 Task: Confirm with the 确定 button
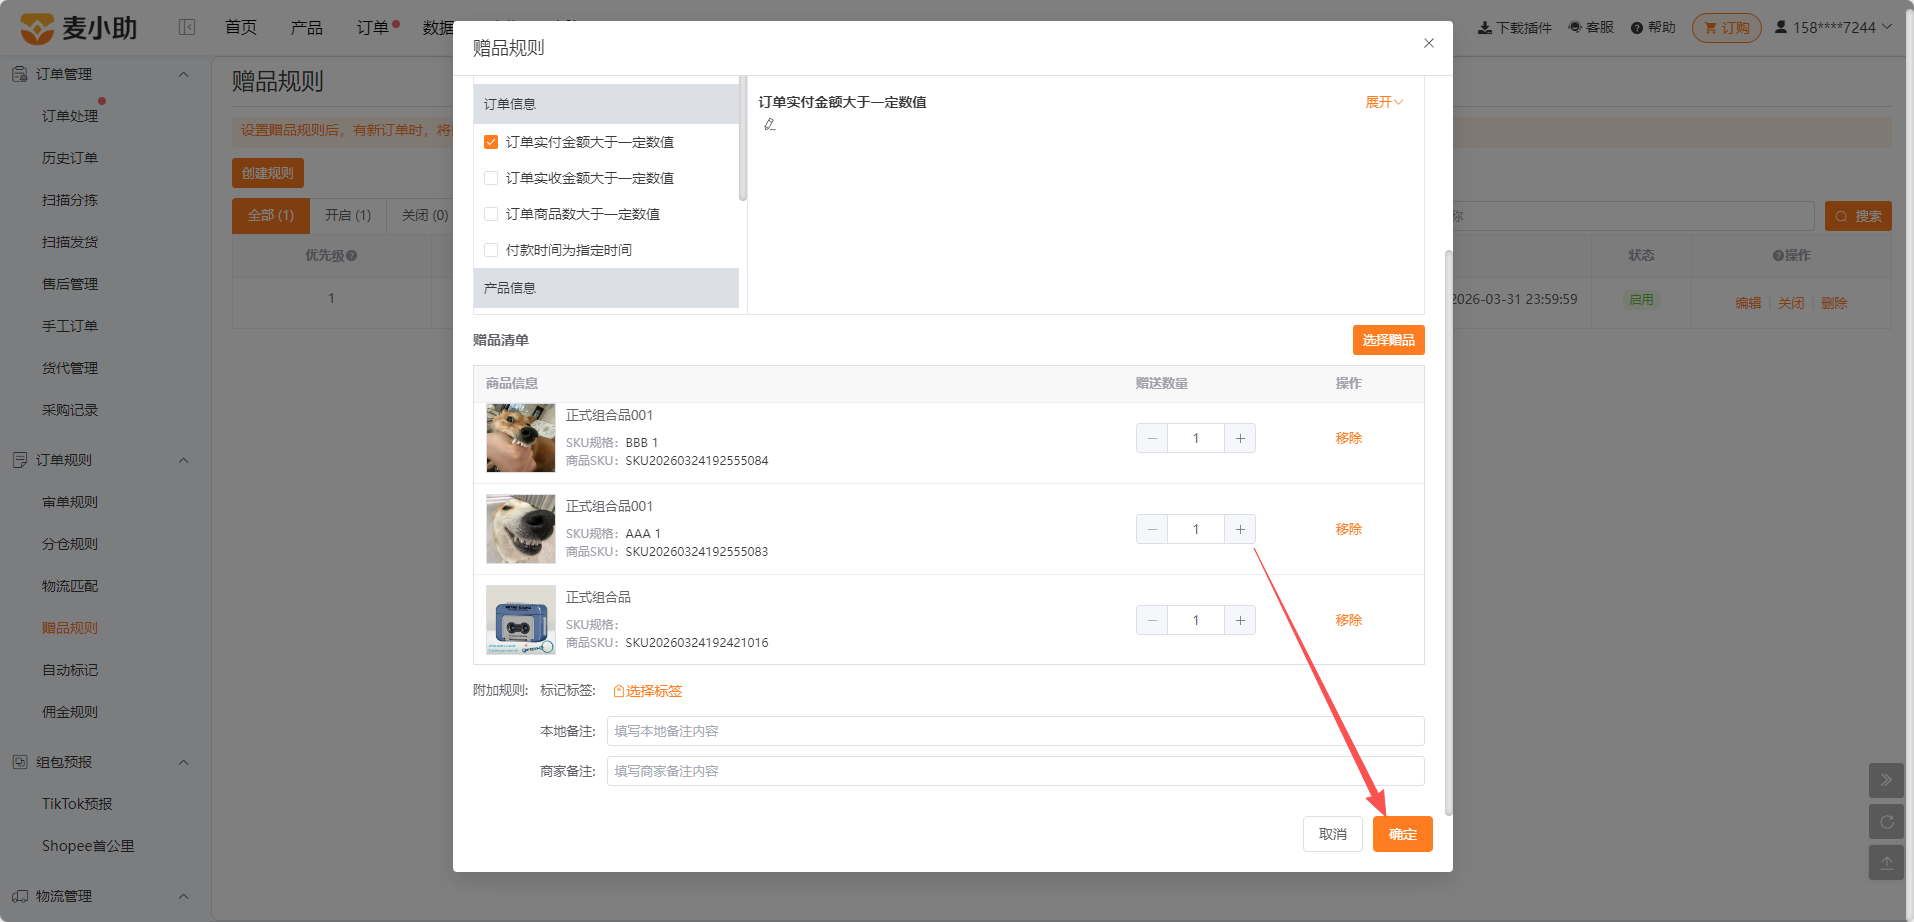point(1403,834)
